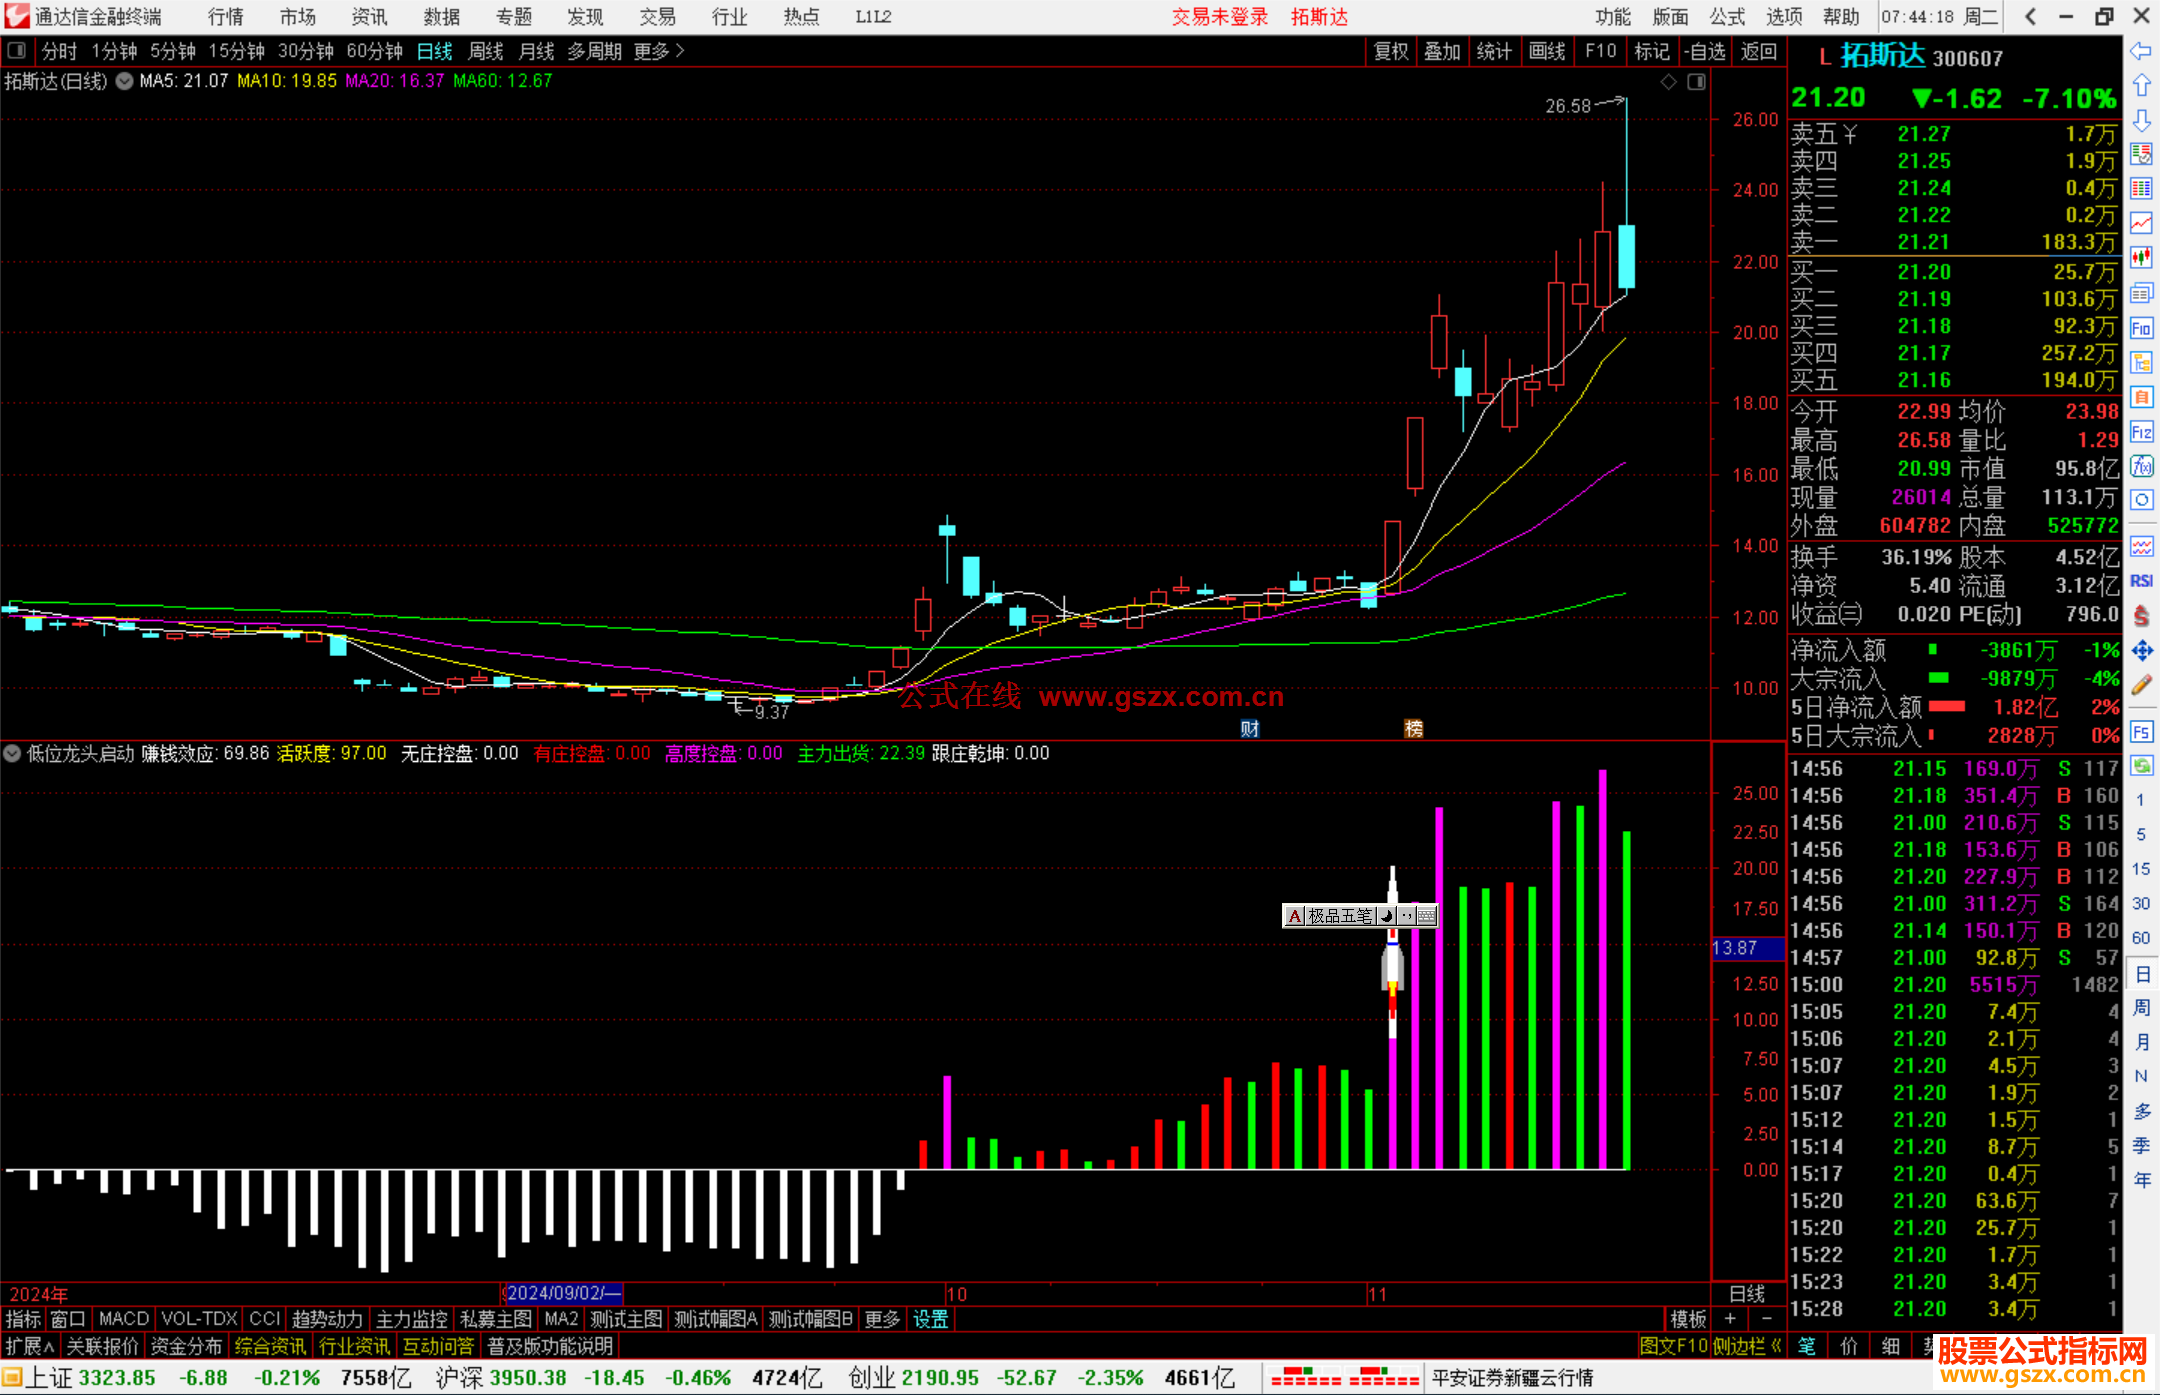
Task: Open the FS sidebar icon
Action: pos(2141,732)
